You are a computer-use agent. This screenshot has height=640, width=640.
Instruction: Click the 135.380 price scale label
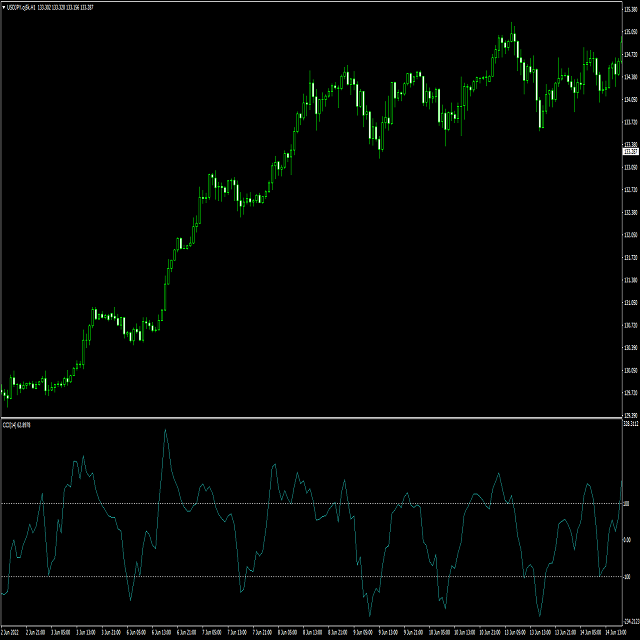tap(631, 9)
